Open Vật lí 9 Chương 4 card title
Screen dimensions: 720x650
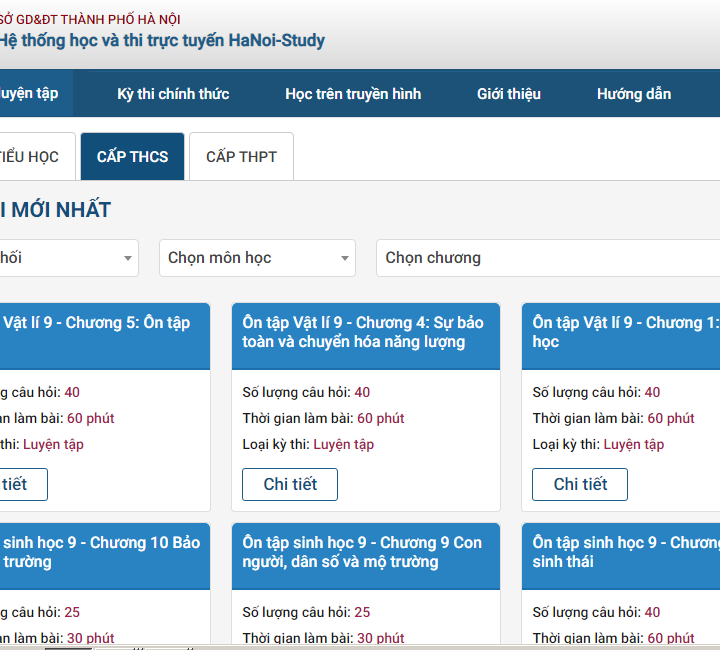coord(363,332)
